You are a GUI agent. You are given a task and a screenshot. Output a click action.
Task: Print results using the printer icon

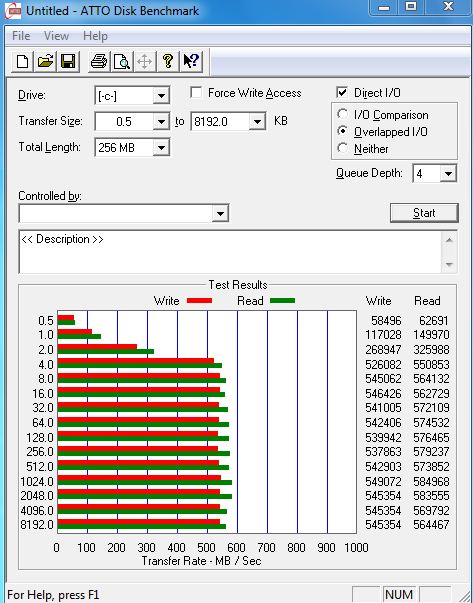pos(99,62)
